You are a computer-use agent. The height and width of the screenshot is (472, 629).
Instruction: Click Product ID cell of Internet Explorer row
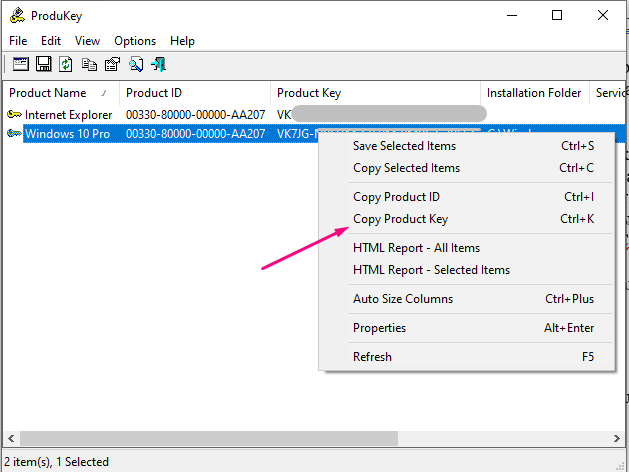(195, 115)
